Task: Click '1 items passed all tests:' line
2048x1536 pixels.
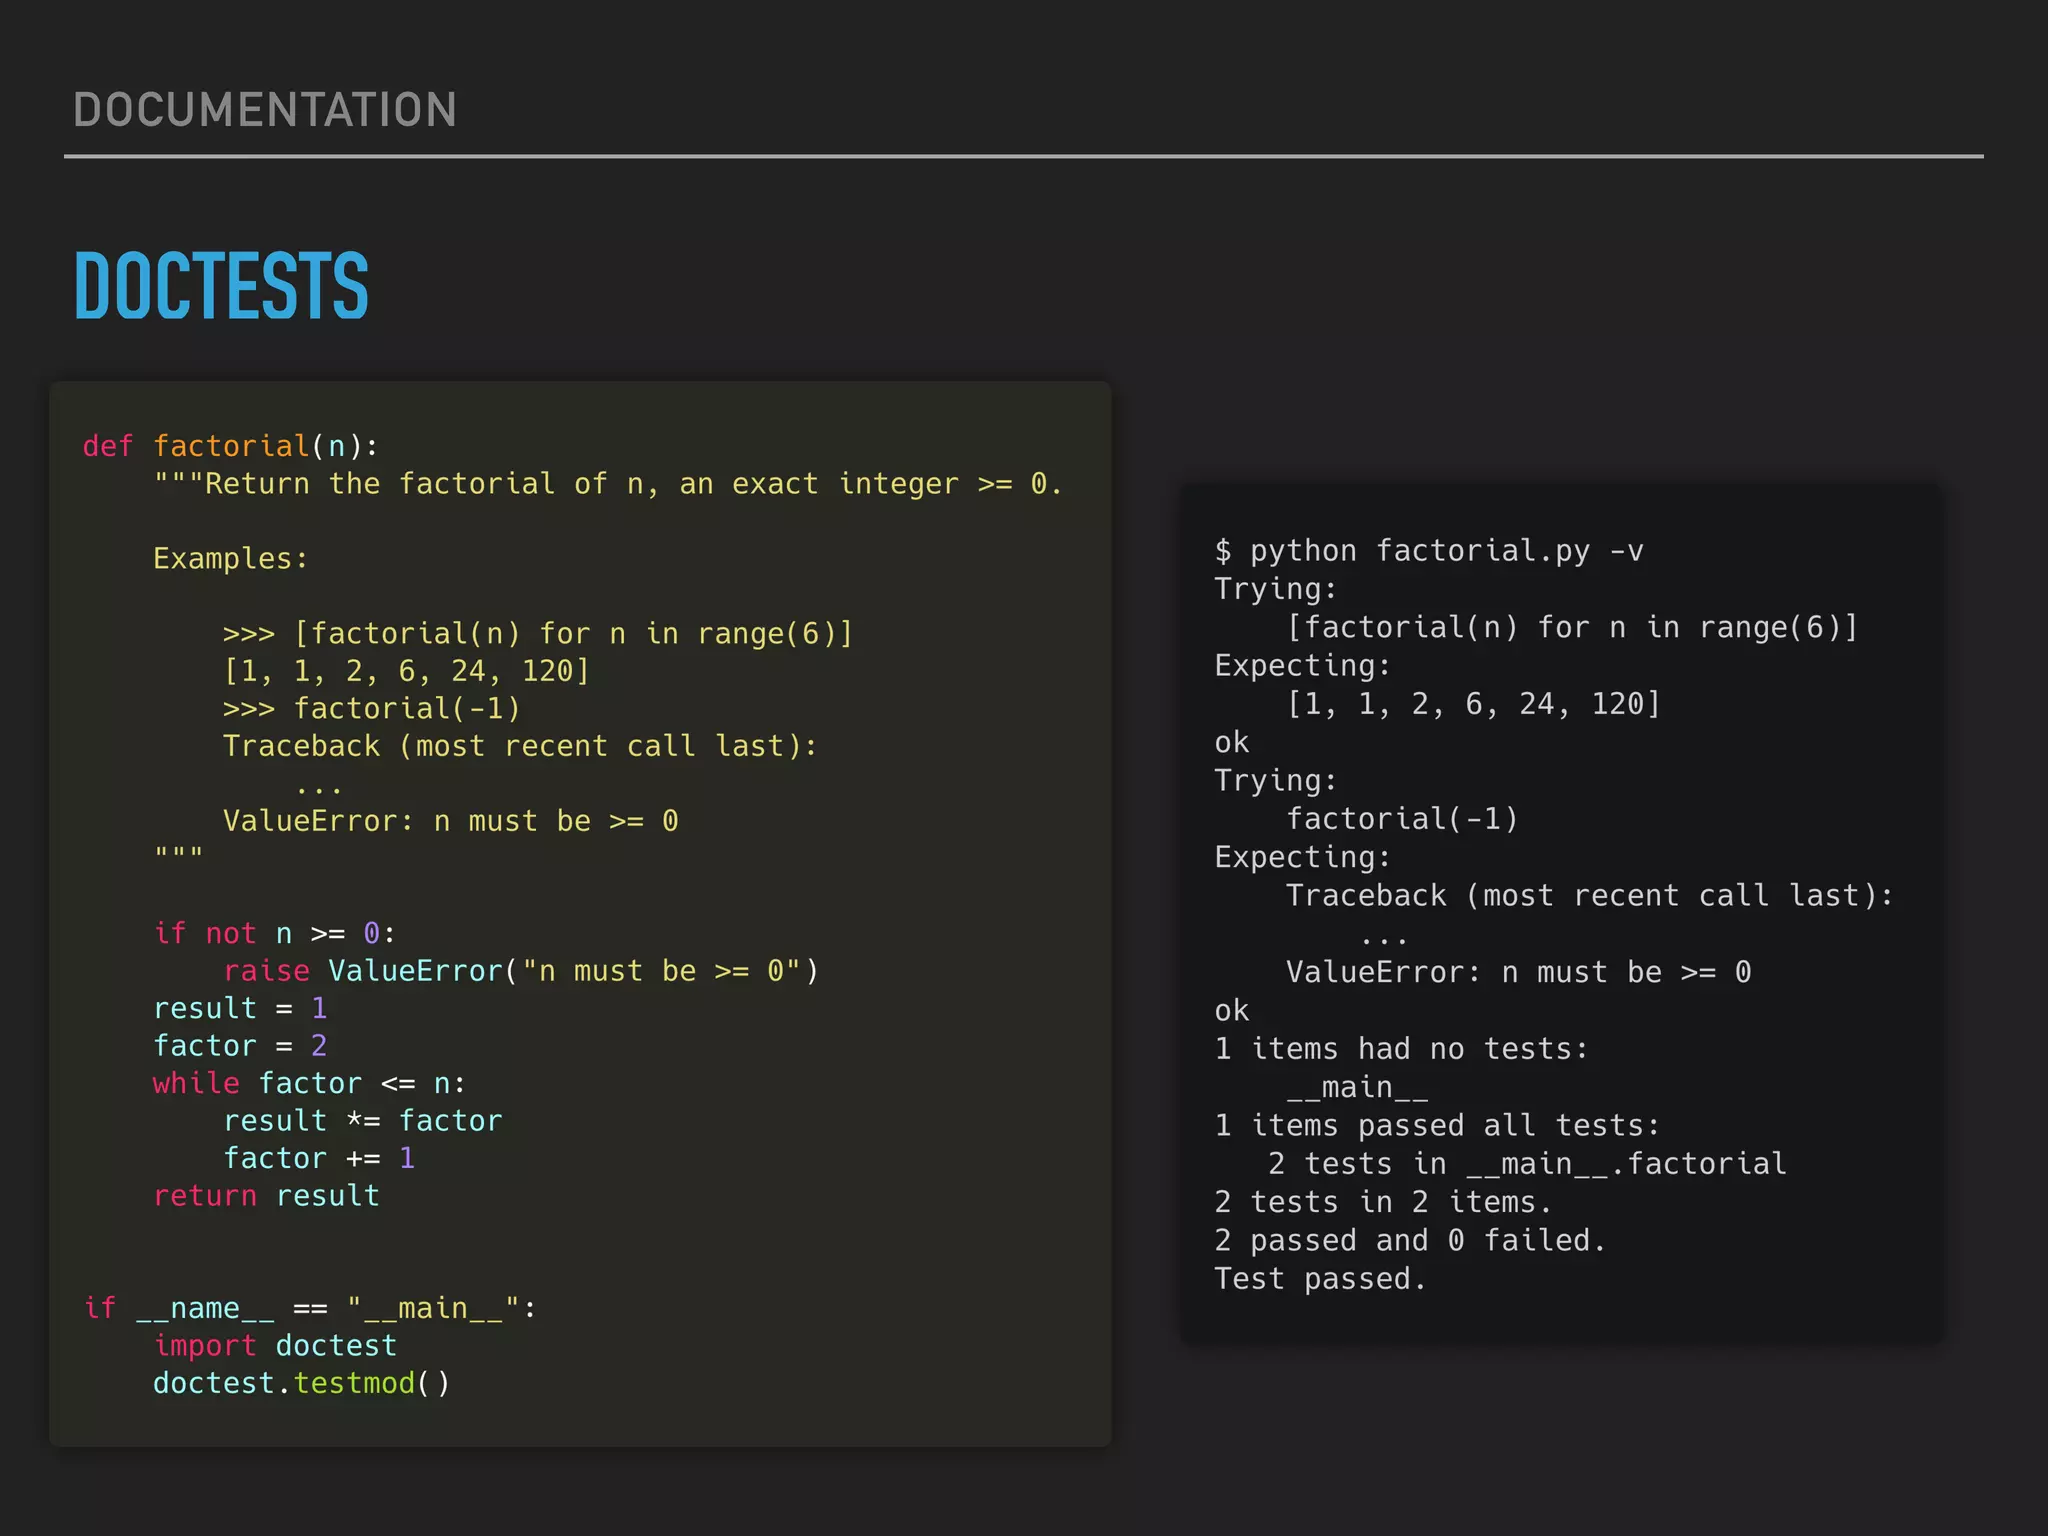Action: pos(1437,1126)
